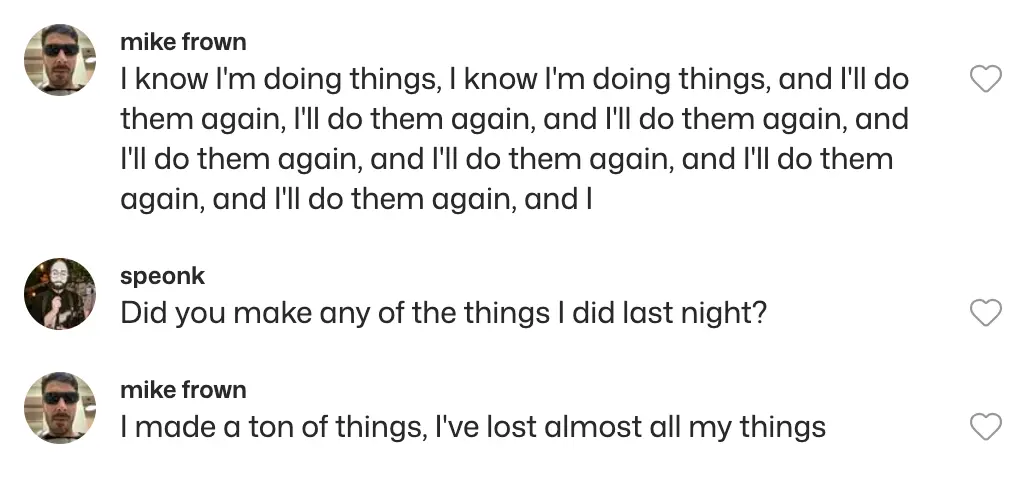
Task: Select the comment "Did you make any of the things"
Action: pos(443,313)
